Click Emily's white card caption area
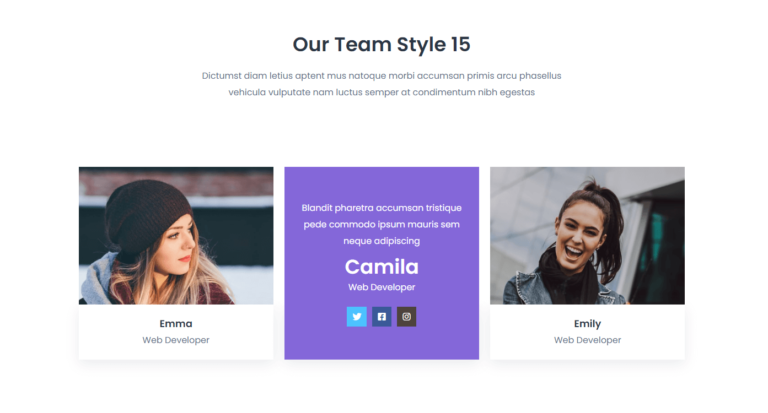This screenshot has height=413, width=768. (x=587, y=332)
